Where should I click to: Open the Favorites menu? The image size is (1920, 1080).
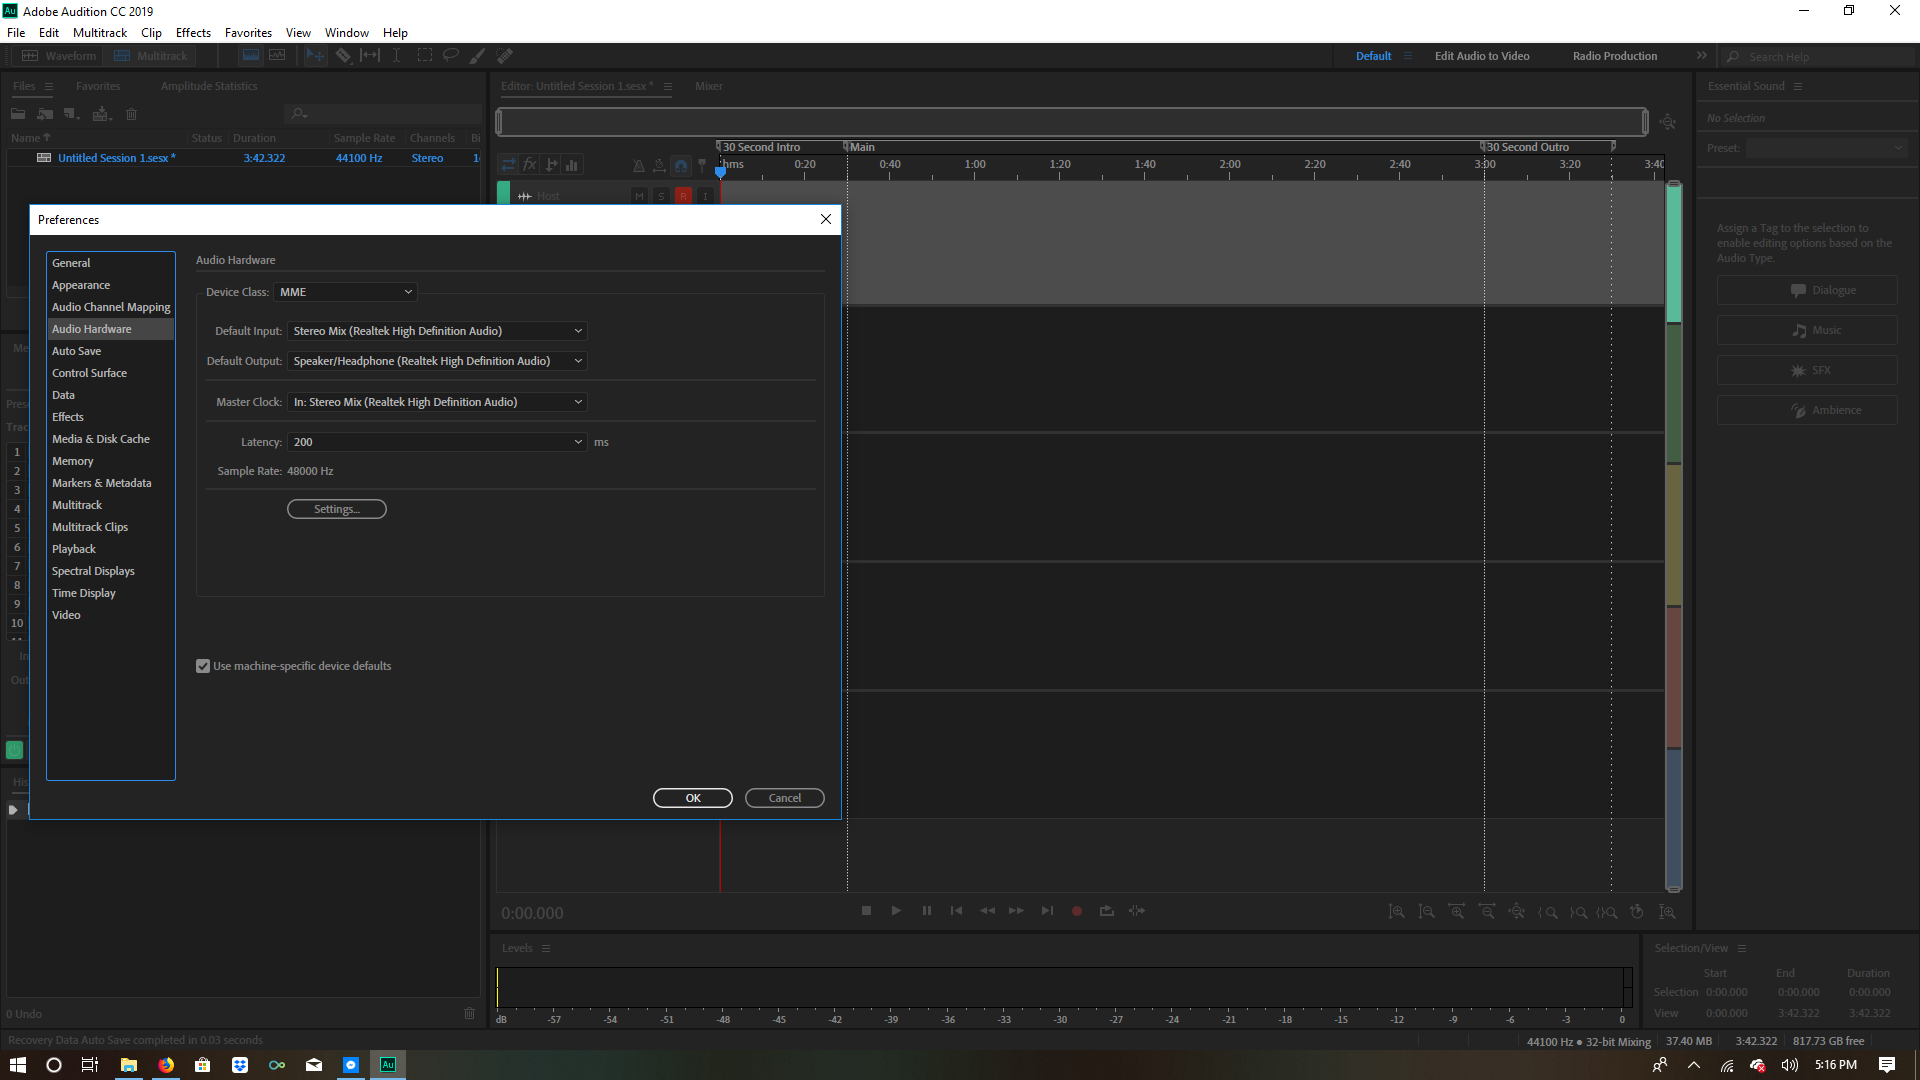[248, 33]
